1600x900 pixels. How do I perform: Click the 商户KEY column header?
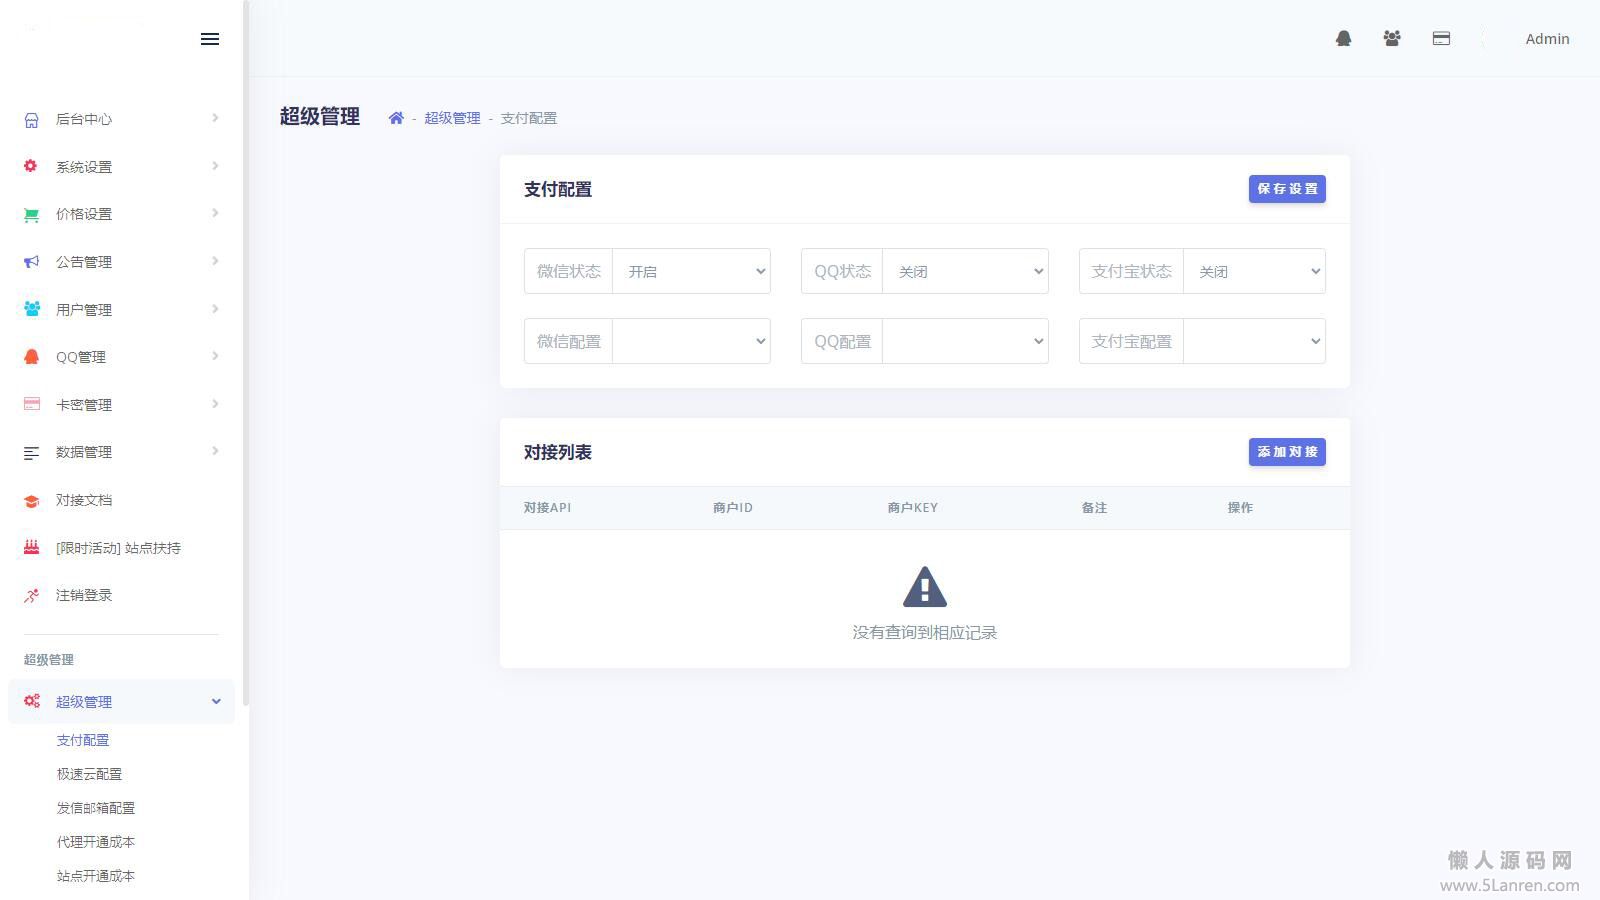pos(913,508)
